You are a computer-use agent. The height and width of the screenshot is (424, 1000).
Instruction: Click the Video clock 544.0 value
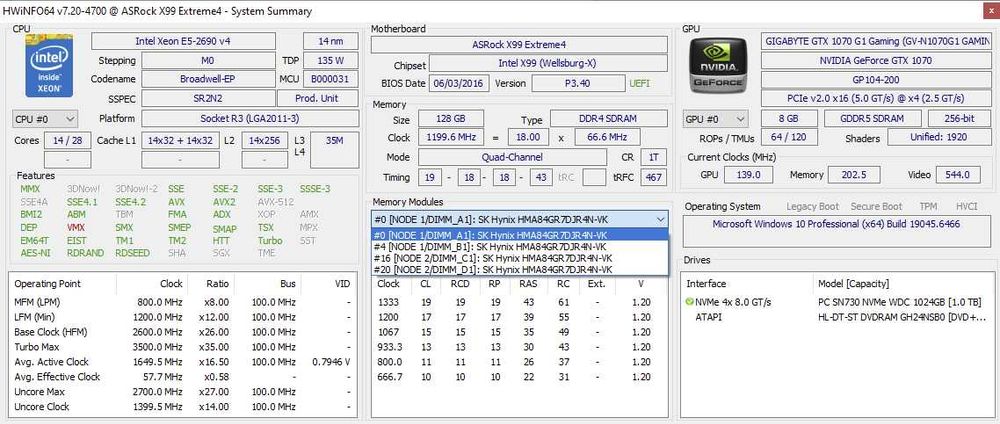click(958, 175)
